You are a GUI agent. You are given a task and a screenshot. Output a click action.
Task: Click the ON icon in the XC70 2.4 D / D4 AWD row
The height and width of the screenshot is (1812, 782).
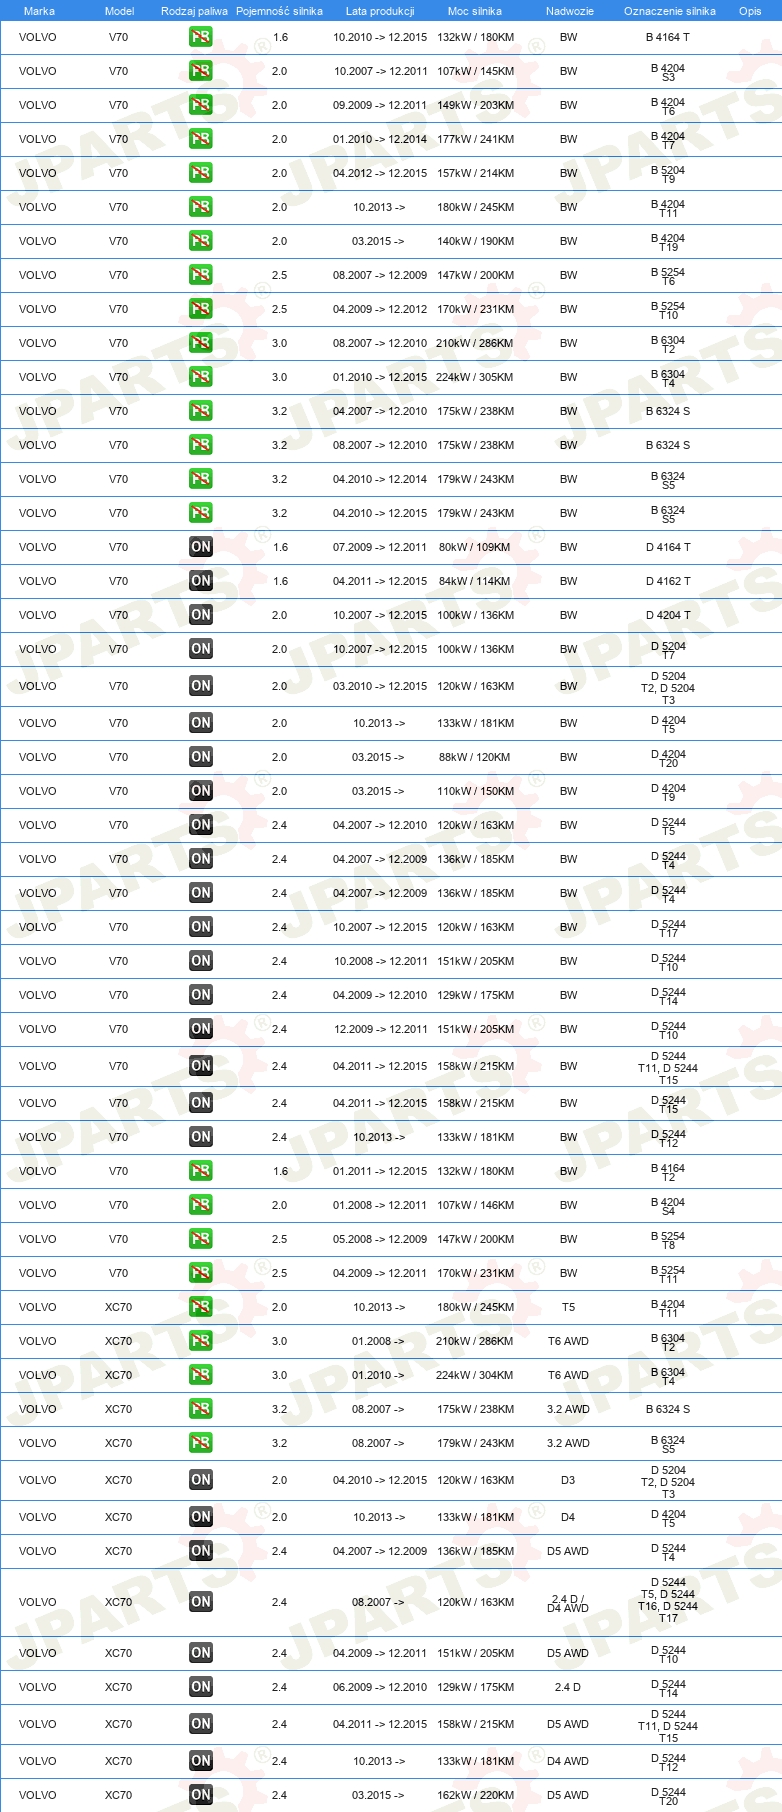point(200,1602)
